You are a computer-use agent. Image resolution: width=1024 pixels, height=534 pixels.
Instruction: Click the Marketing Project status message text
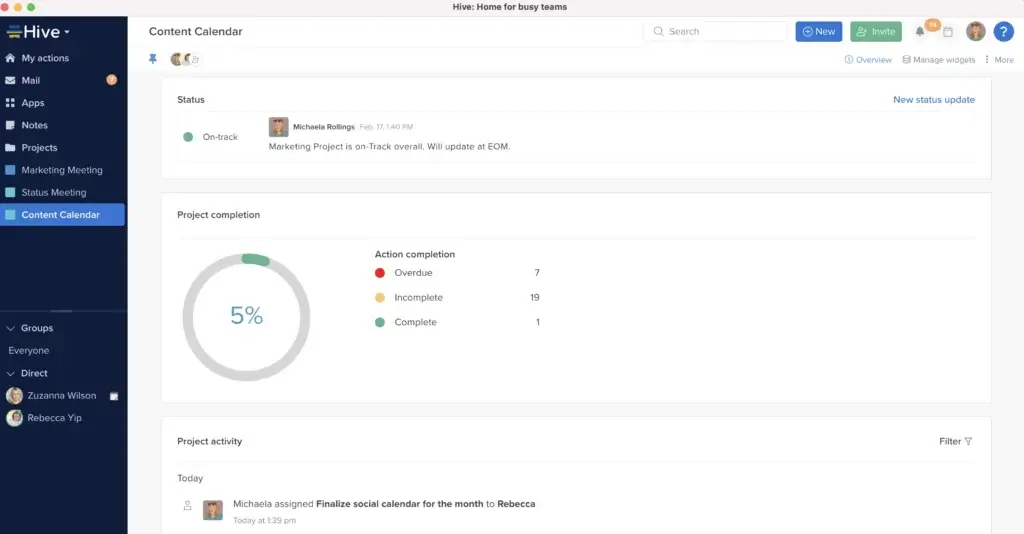pyautogui.click(x=389, y=146)
